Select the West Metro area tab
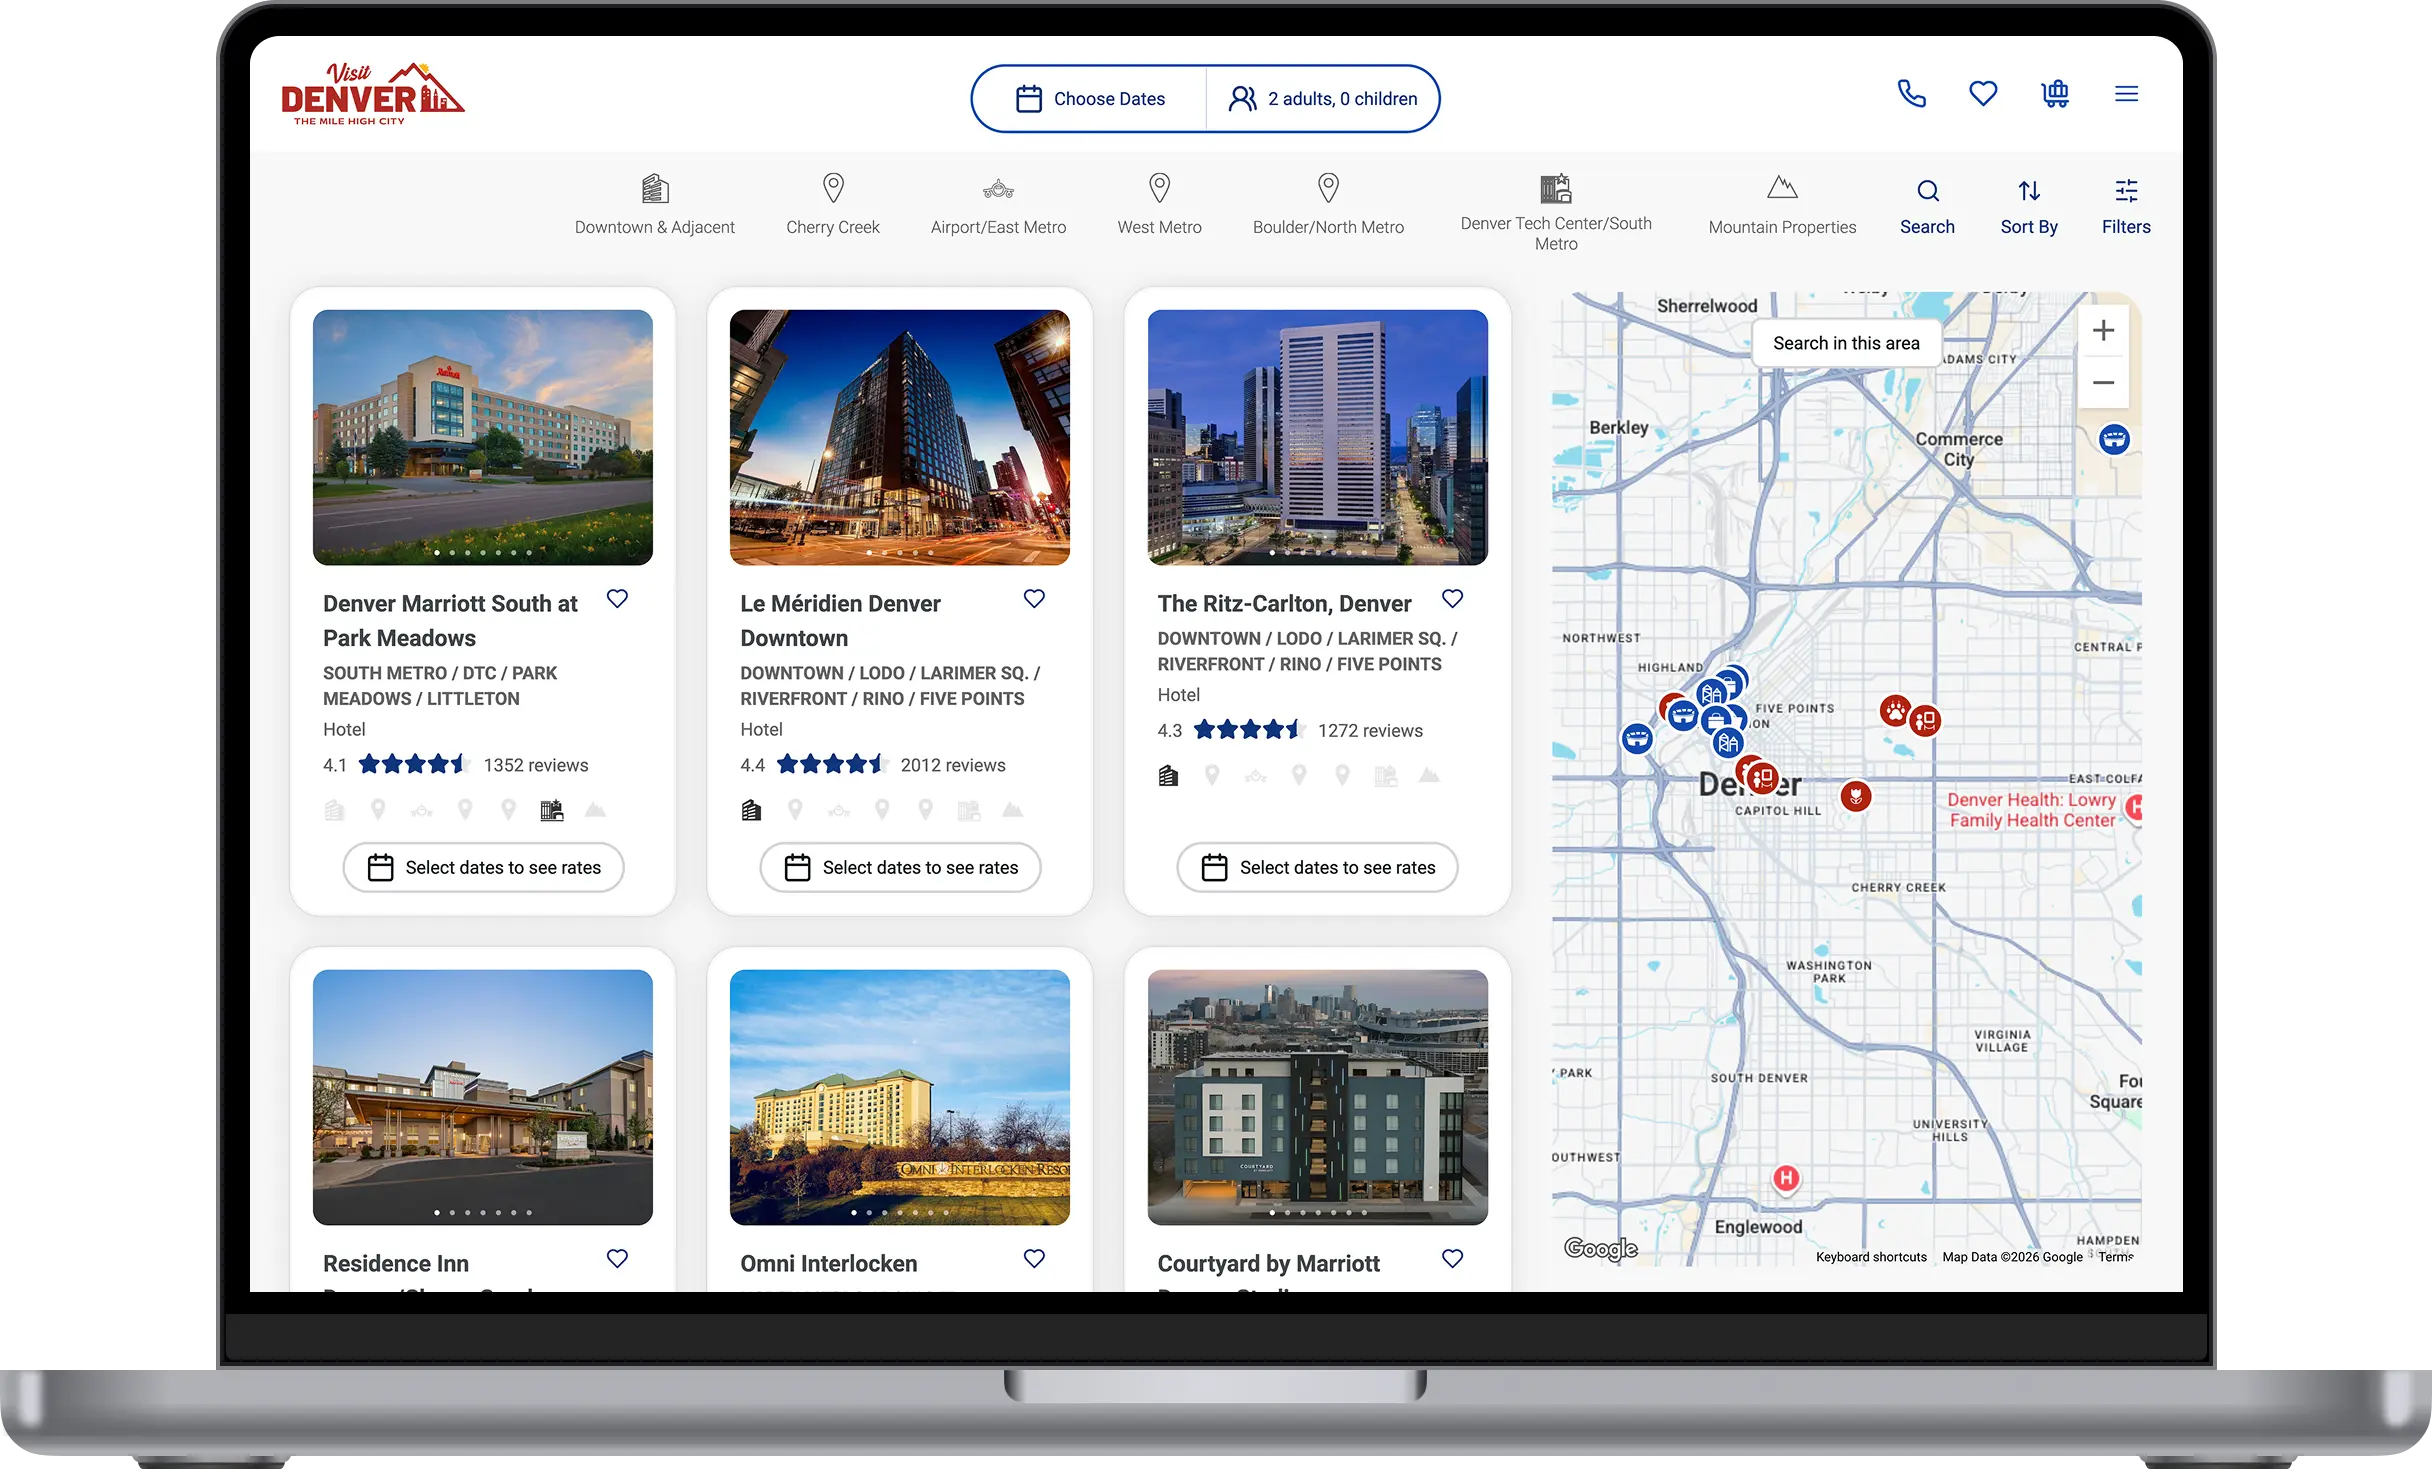This screenshot has height=1469, width=2432. pyautogui.click(x=1159, y=206)
